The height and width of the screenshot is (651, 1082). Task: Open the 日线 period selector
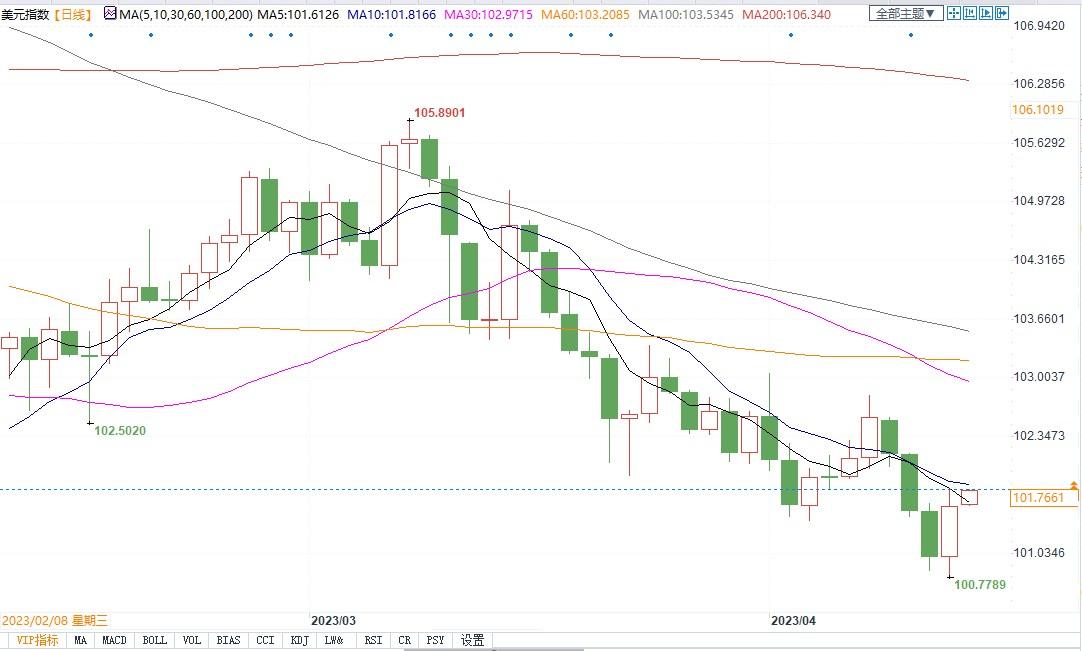click(x=72, y=14)
